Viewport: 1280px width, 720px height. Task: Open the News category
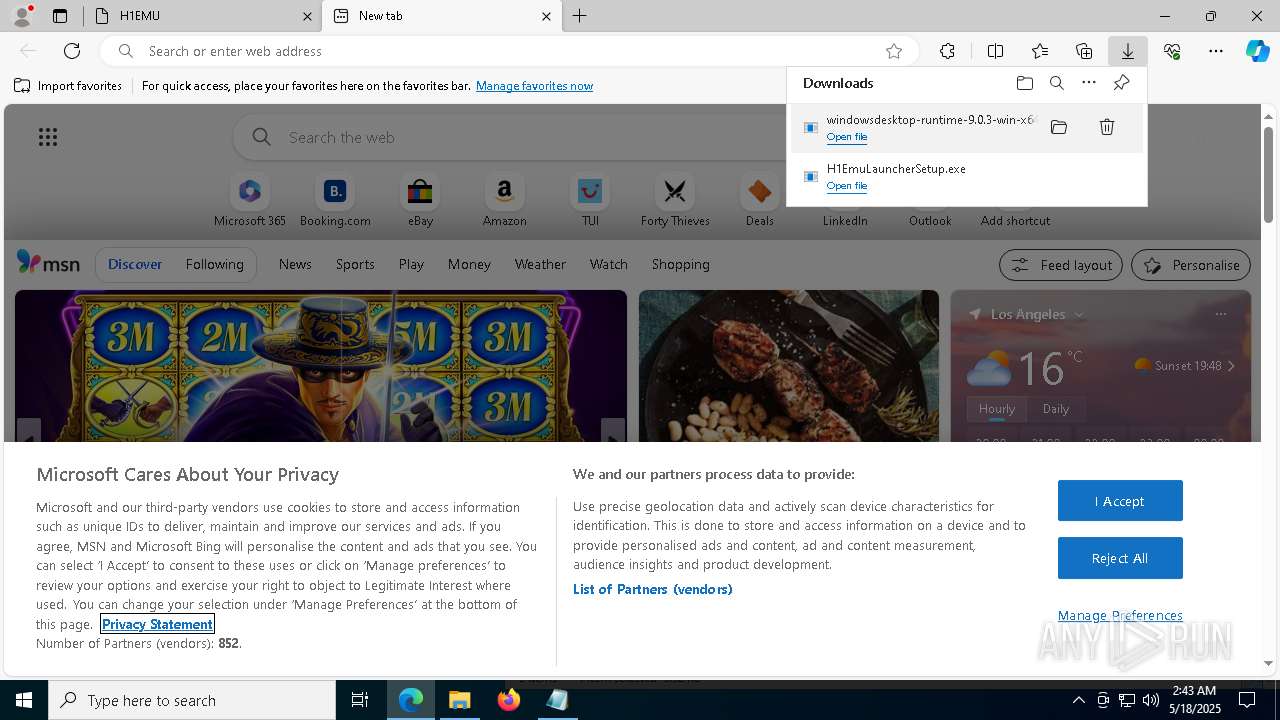295,265
